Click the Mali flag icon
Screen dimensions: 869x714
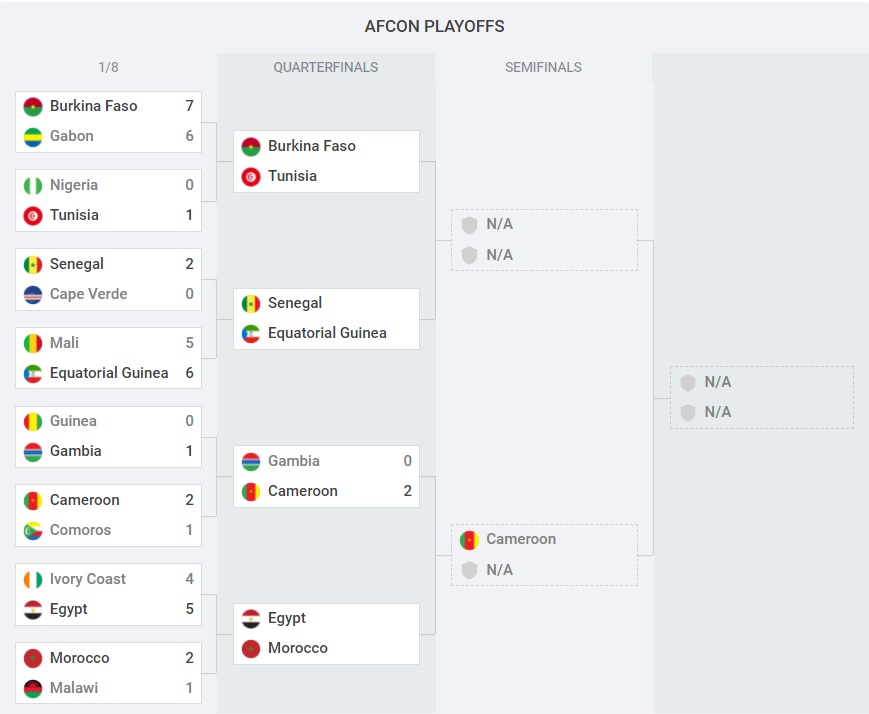pyautogui.click(x=33, y=344)
